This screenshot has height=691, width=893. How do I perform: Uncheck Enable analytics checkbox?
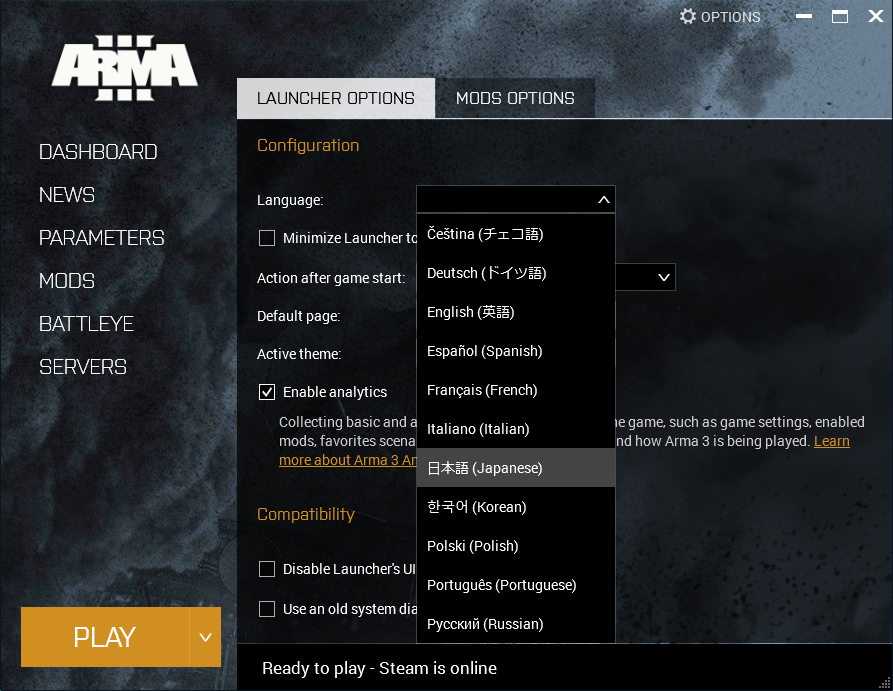click(x=267, y=392)
